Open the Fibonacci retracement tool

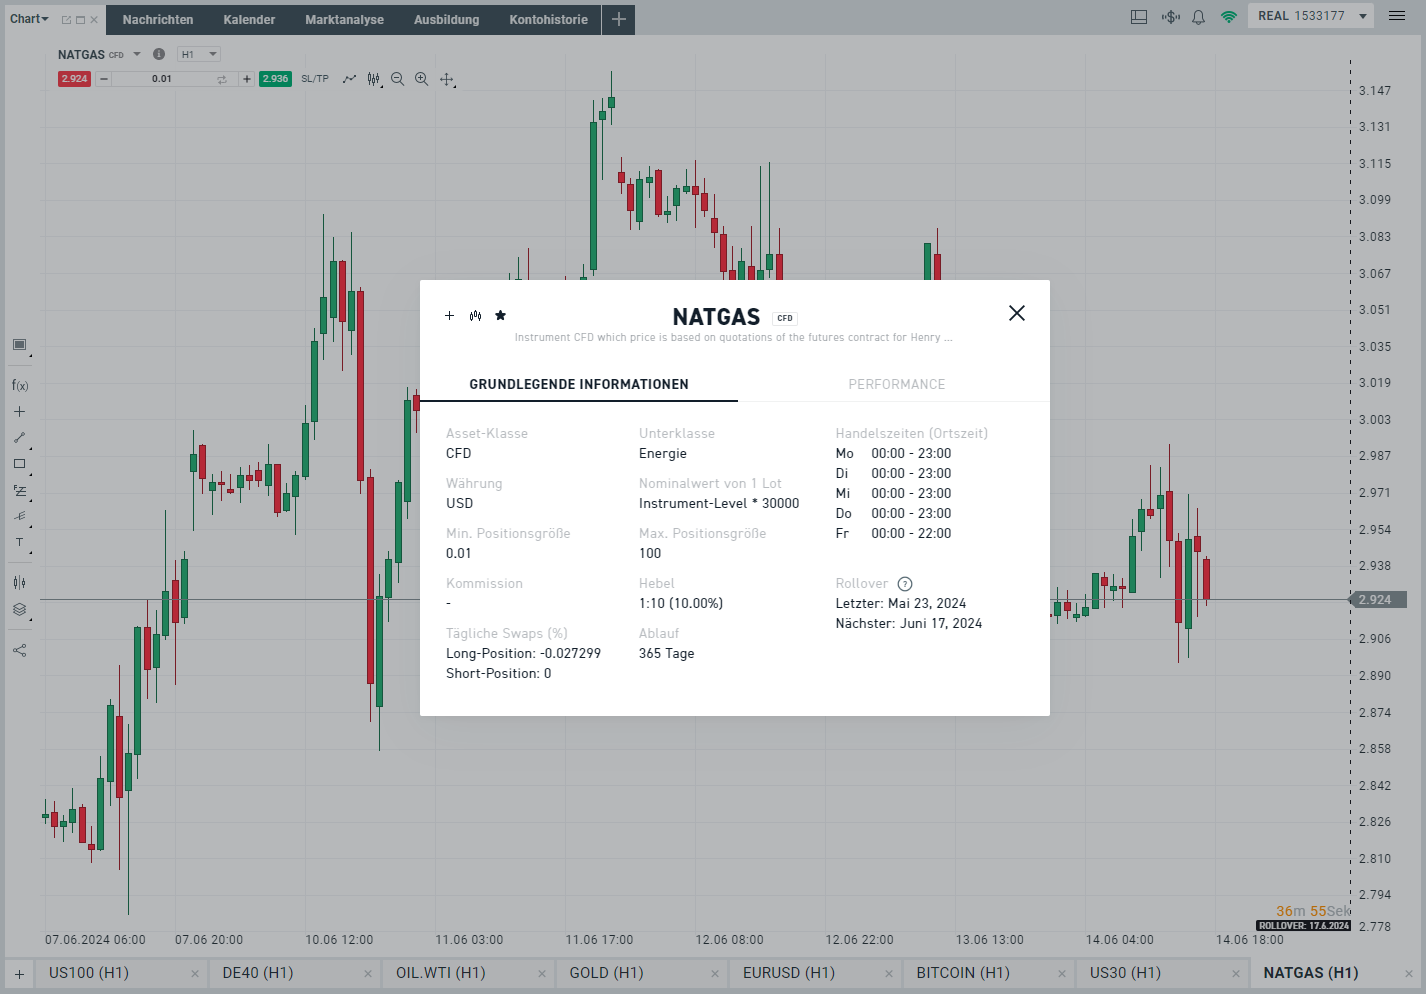(19, 490)
